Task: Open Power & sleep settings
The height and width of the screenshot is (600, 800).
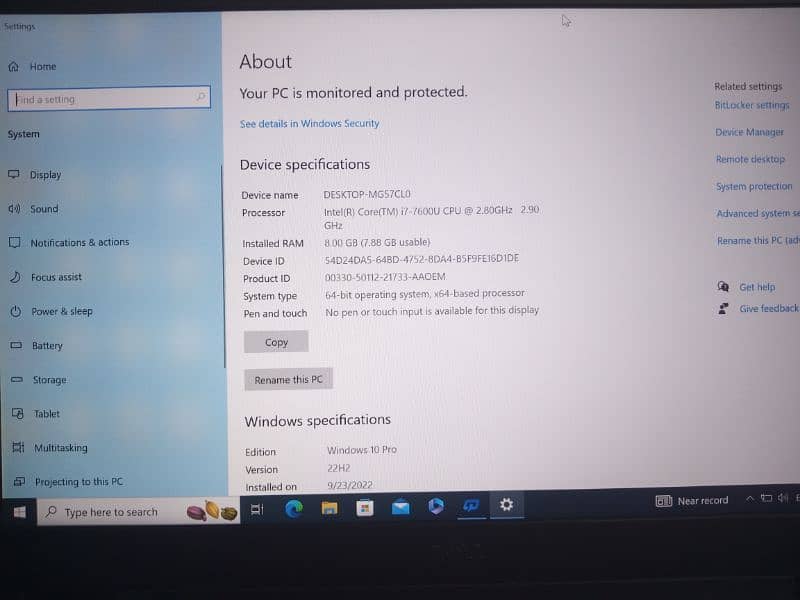Action: point(61,312)
